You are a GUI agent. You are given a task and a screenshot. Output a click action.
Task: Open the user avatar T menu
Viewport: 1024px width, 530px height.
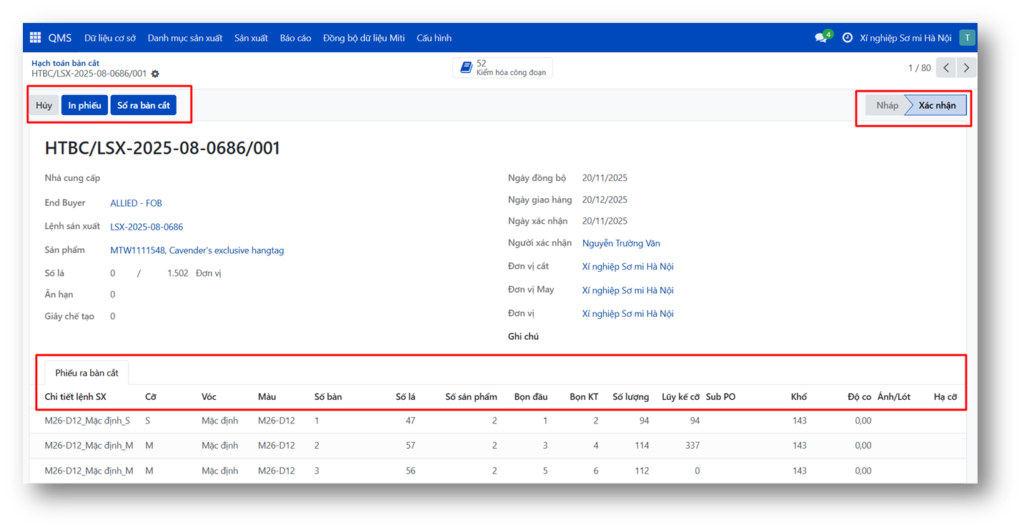[x=967, y=38]
